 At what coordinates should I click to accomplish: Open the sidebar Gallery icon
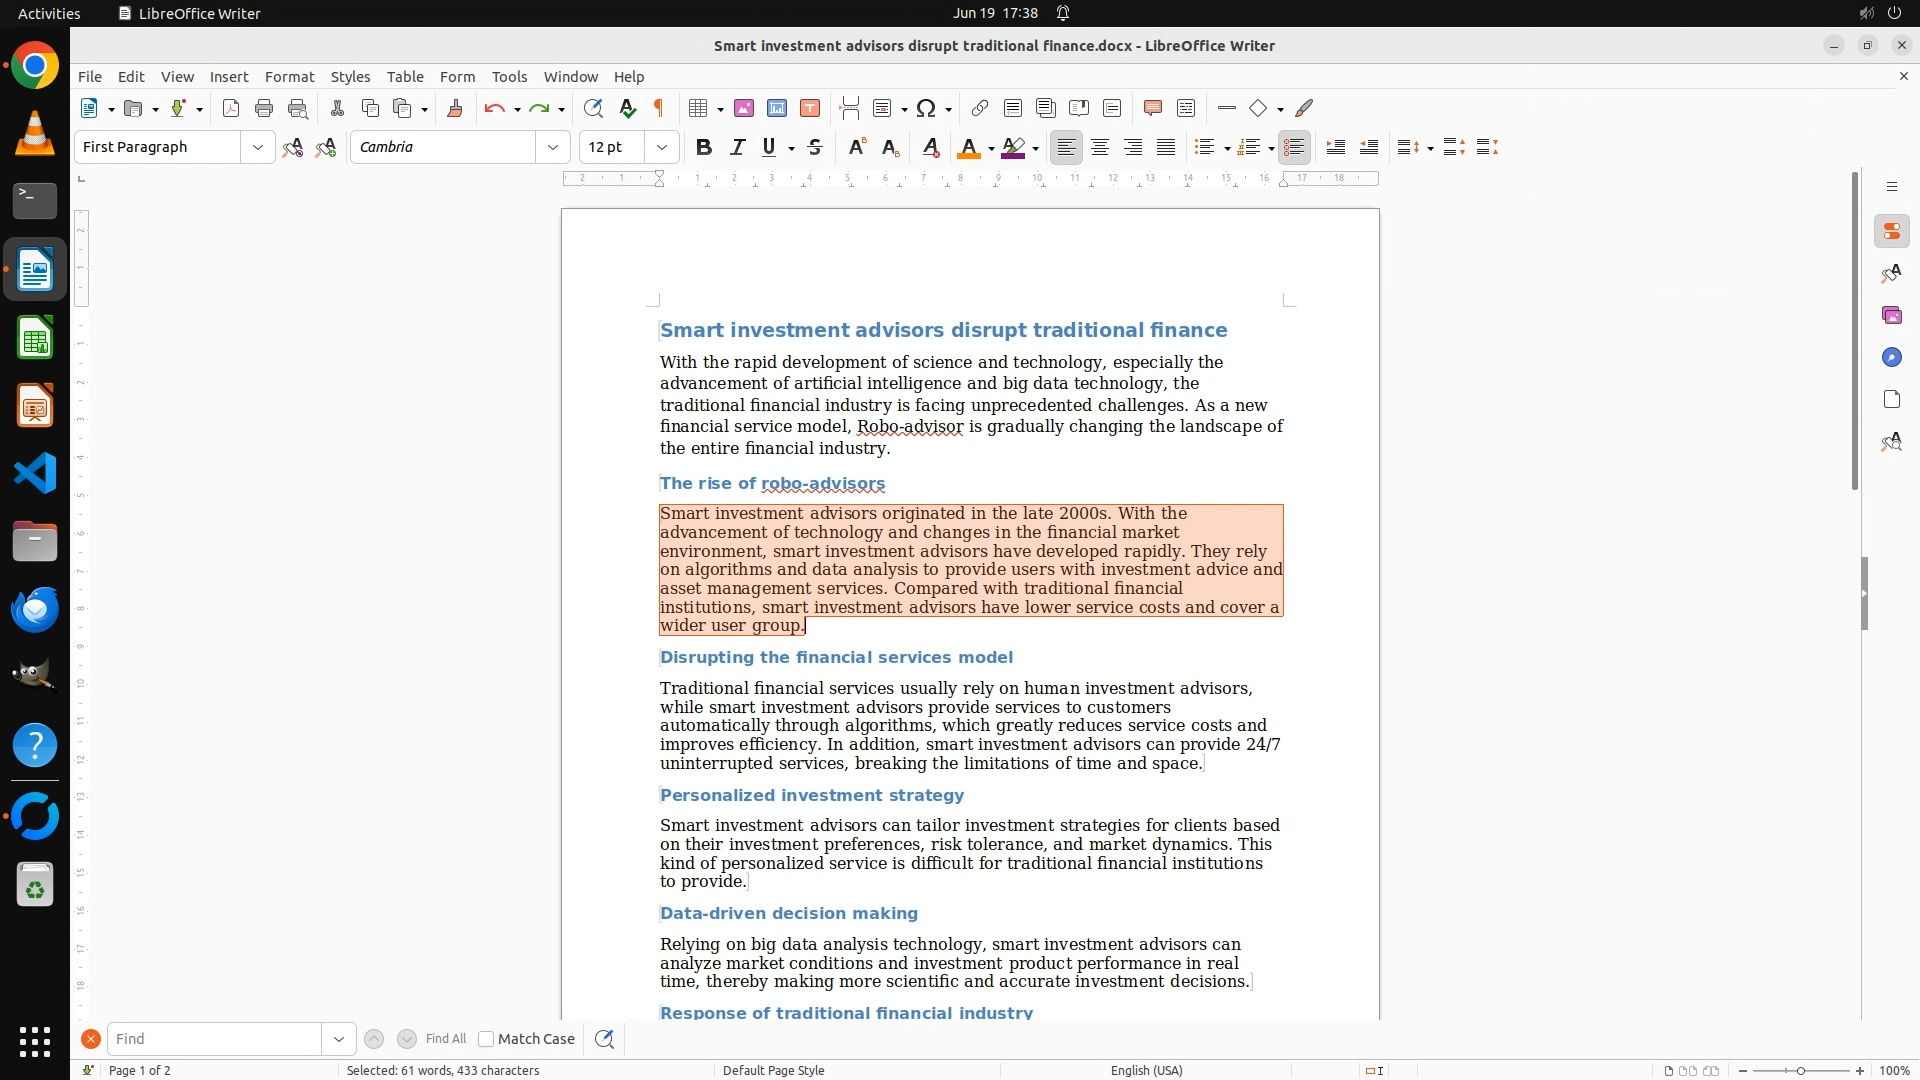[x=1891, y=316]
